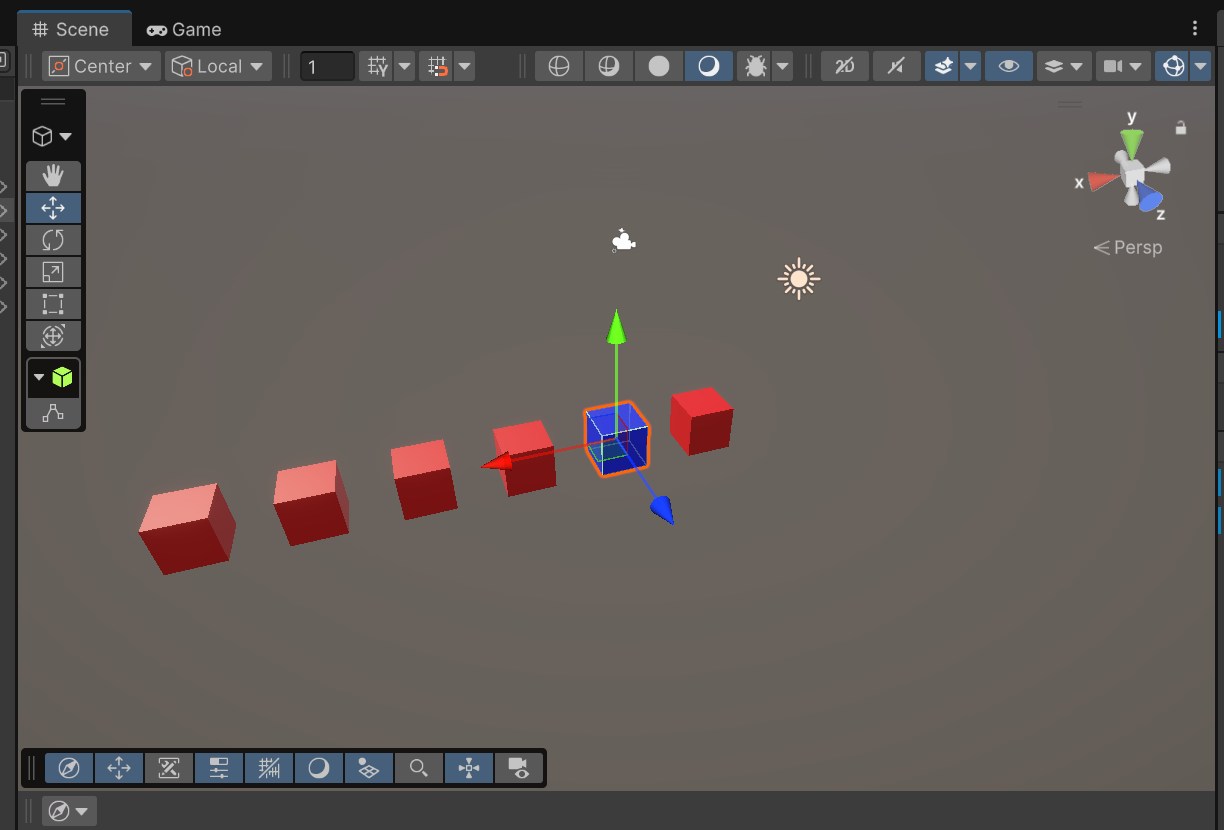Screen dimensions: 1224x830
Task: Select the Rotate tool
Action: point(53,240)
